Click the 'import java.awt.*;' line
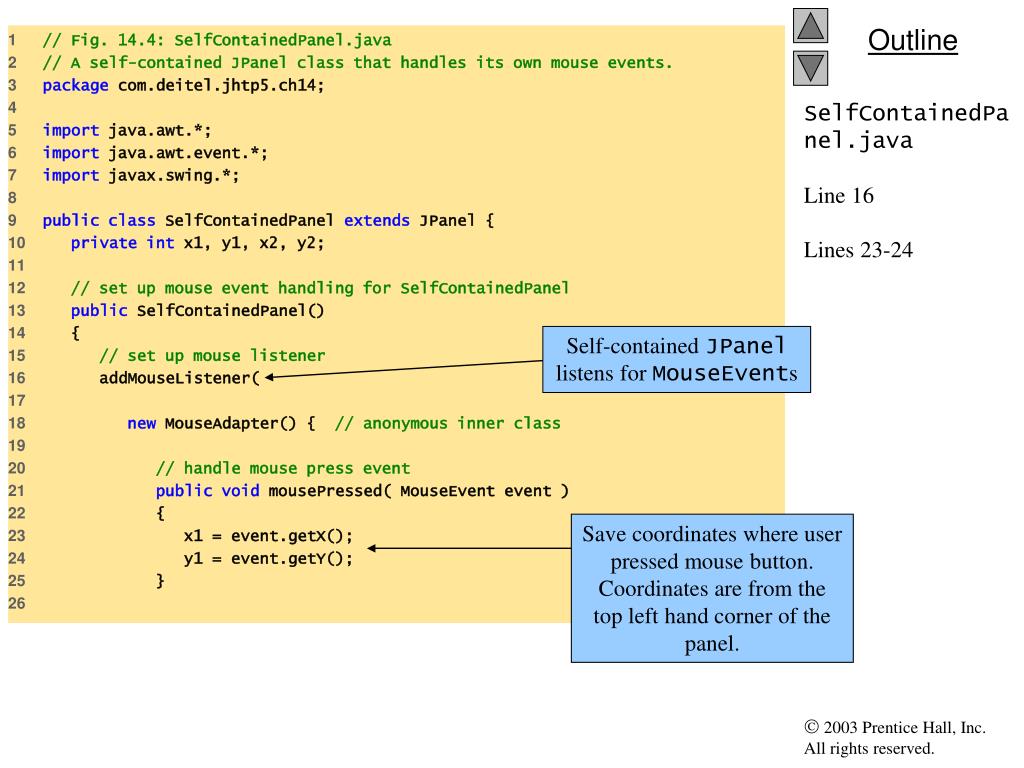The image size is (1024, 768). (x=127, y=131)
